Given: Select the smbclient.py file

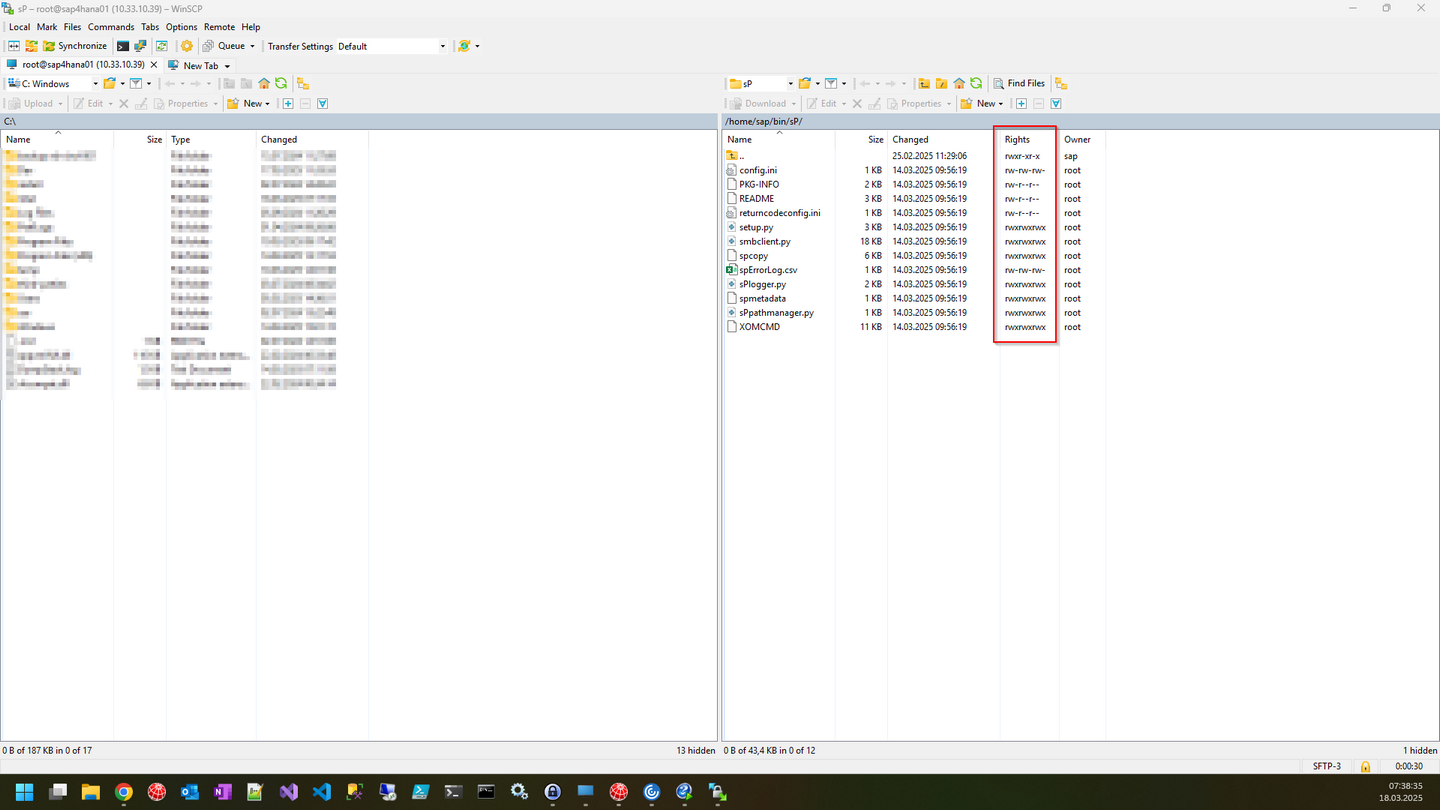Looking at the screenshot, I should click(x=765, y=241).
